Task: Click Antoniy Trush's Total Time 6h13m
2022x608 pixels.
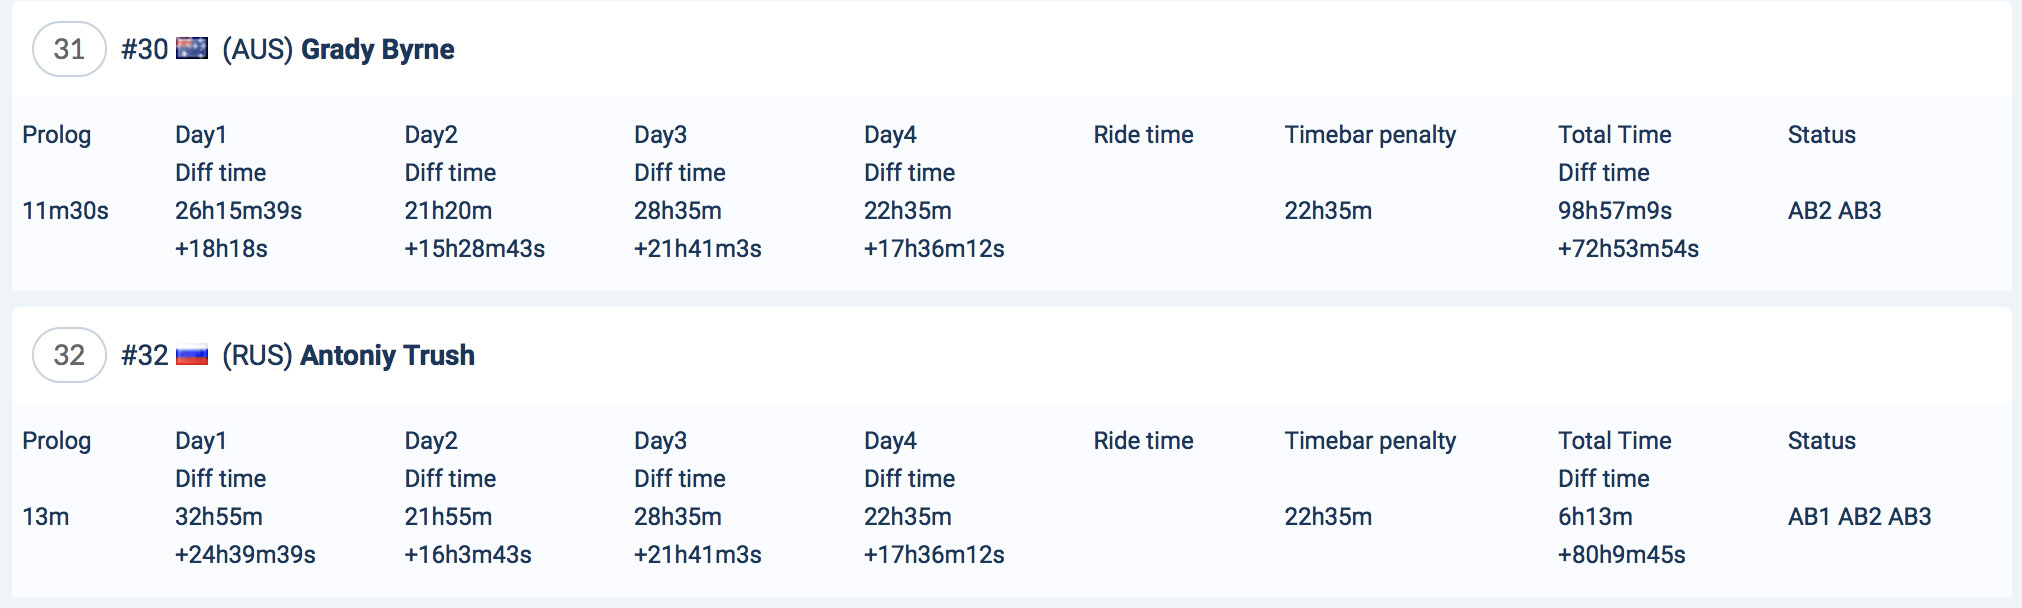Action: coord(1594,517)
